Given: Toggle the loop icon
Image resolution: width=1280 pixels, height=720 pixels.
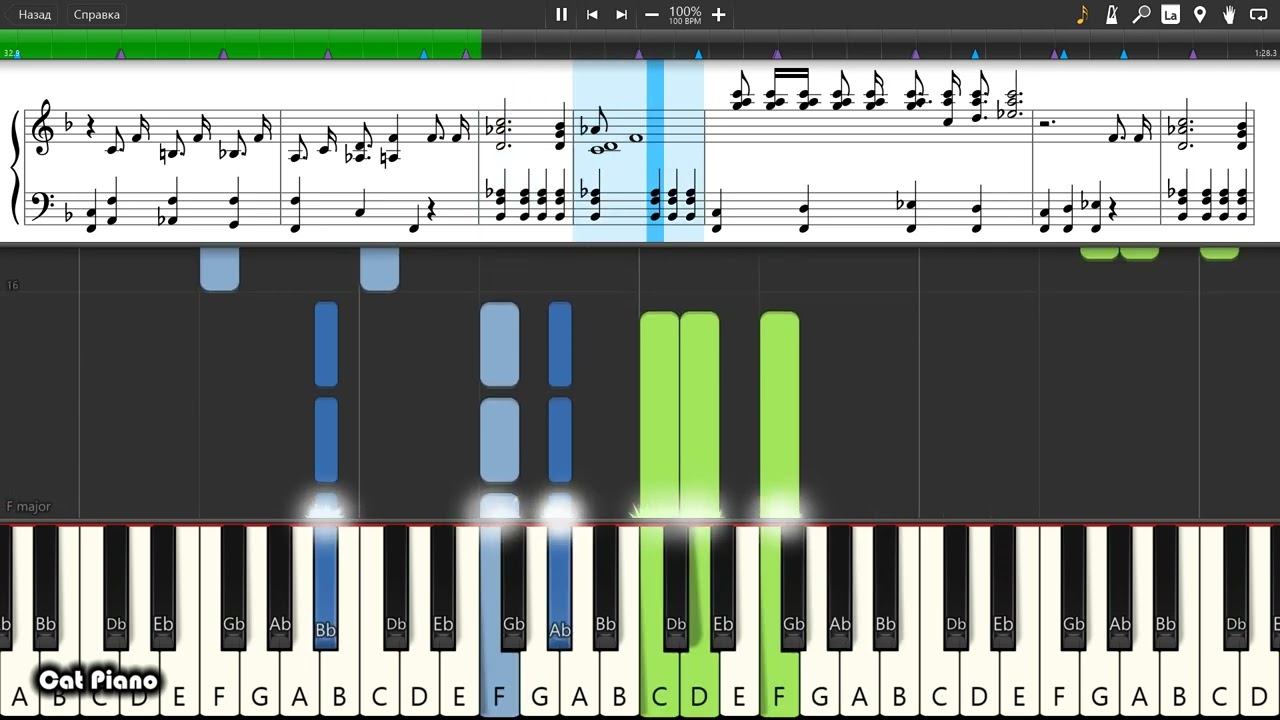Looking at the screenshot, I should pos(1259,14).
